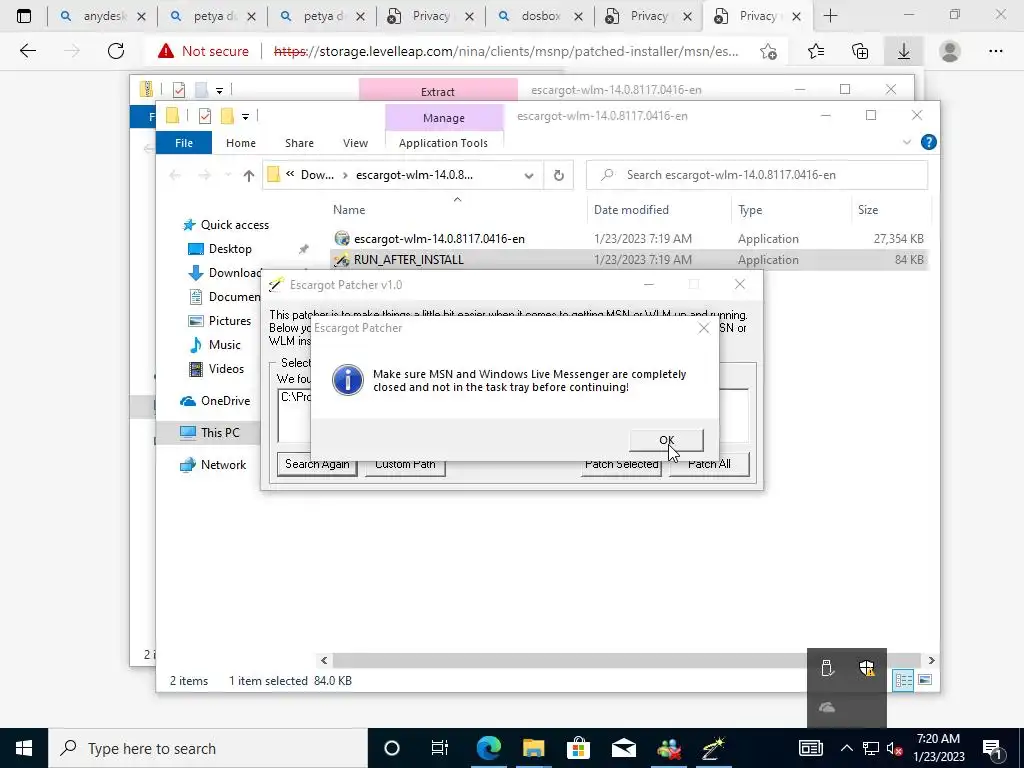Image resolution: width=1024 pixels, height=768 pixels.
Task: Click the Not secure warning indicator
Action: click(203, 51)
